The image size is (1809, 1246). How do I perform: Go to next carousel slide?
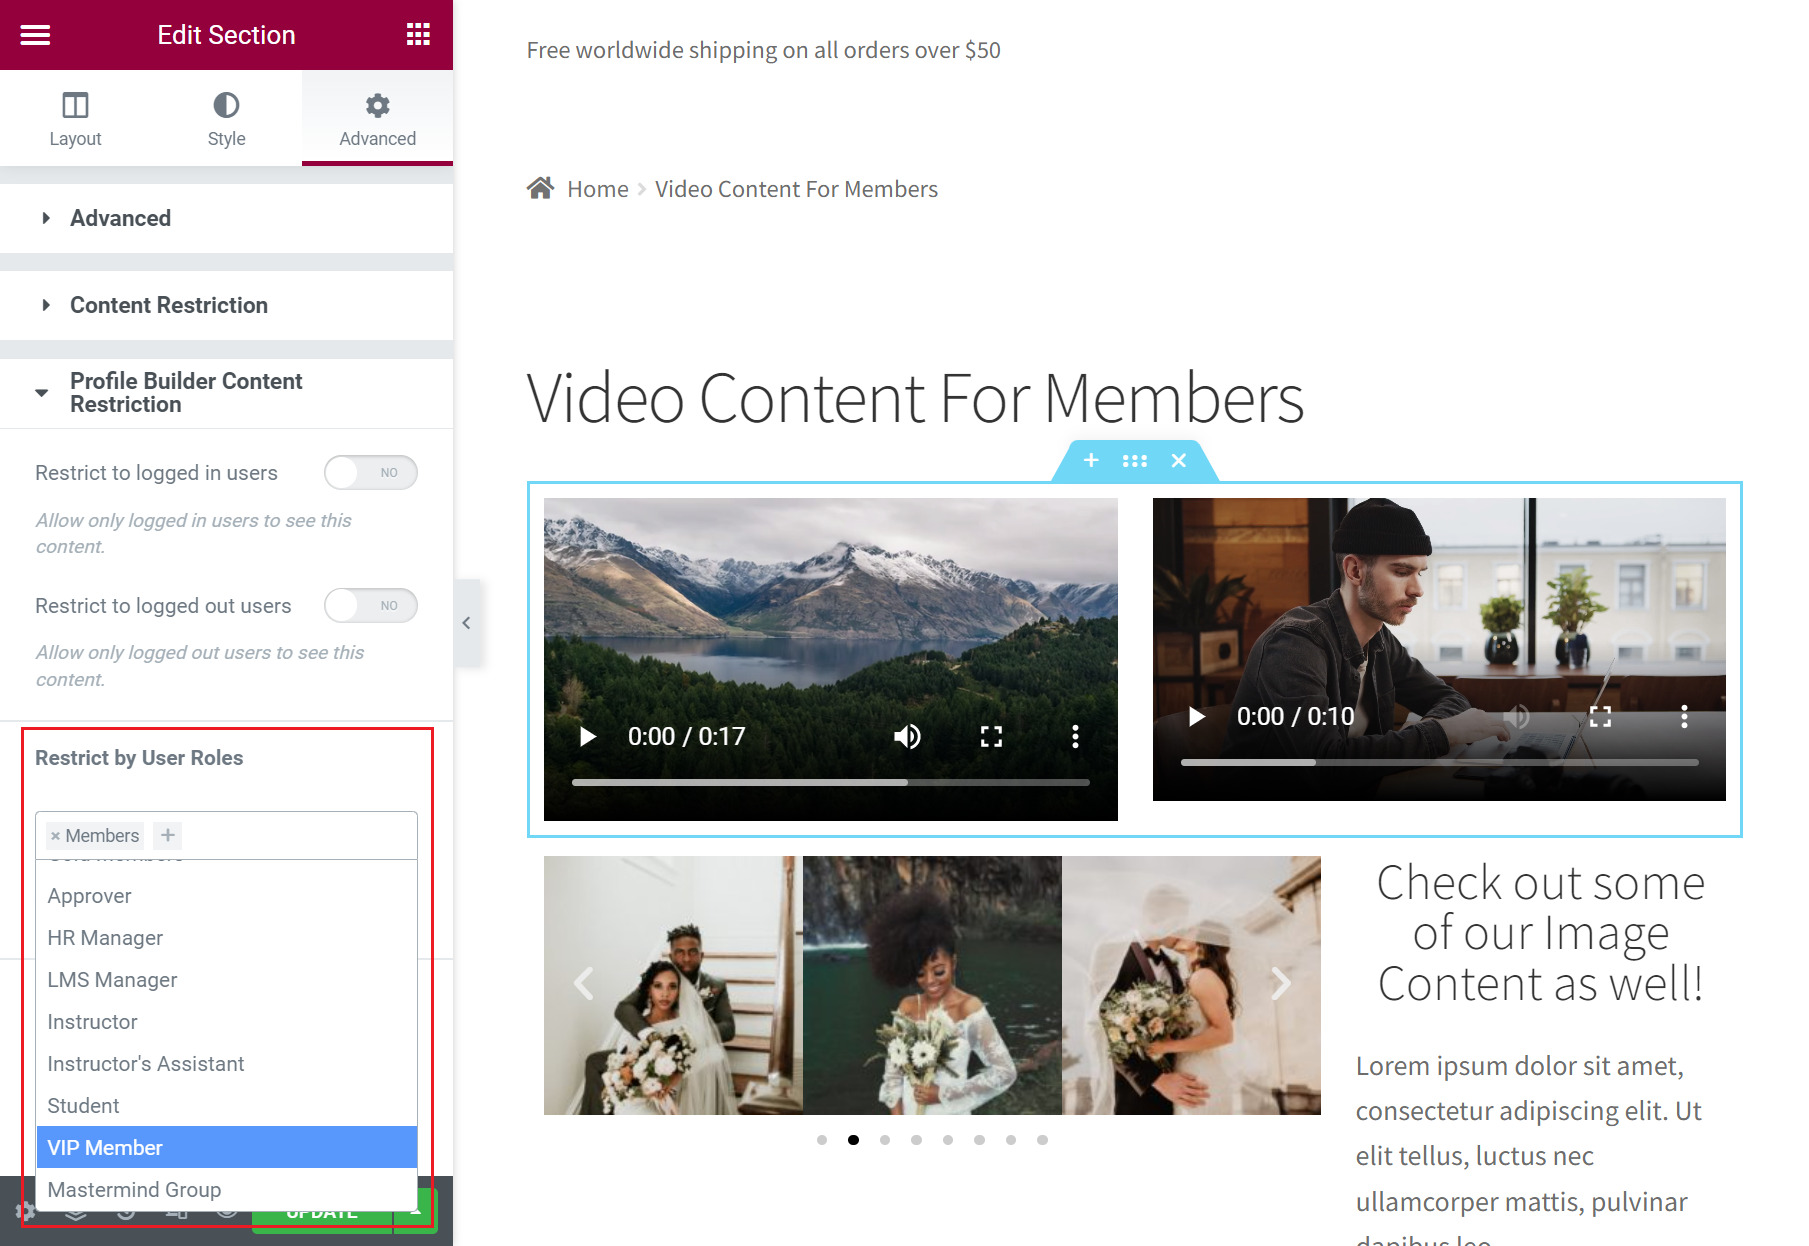coord(1281,984)
